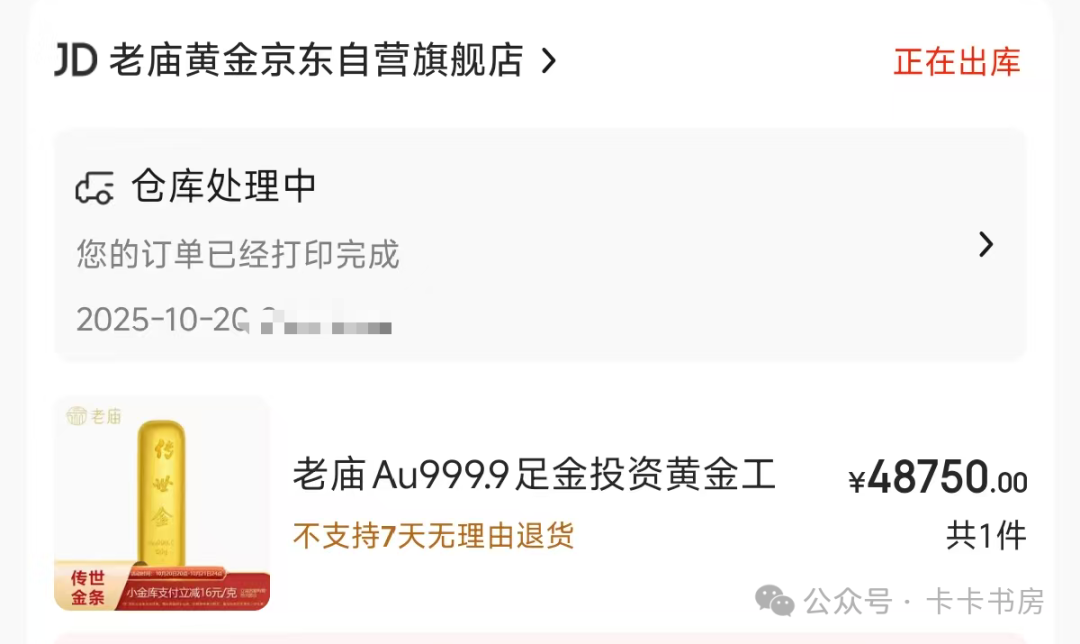1080x644 pixels.
Task: Click 公众号 · 卡卡书房 watermark text
Action: (924, 601)
